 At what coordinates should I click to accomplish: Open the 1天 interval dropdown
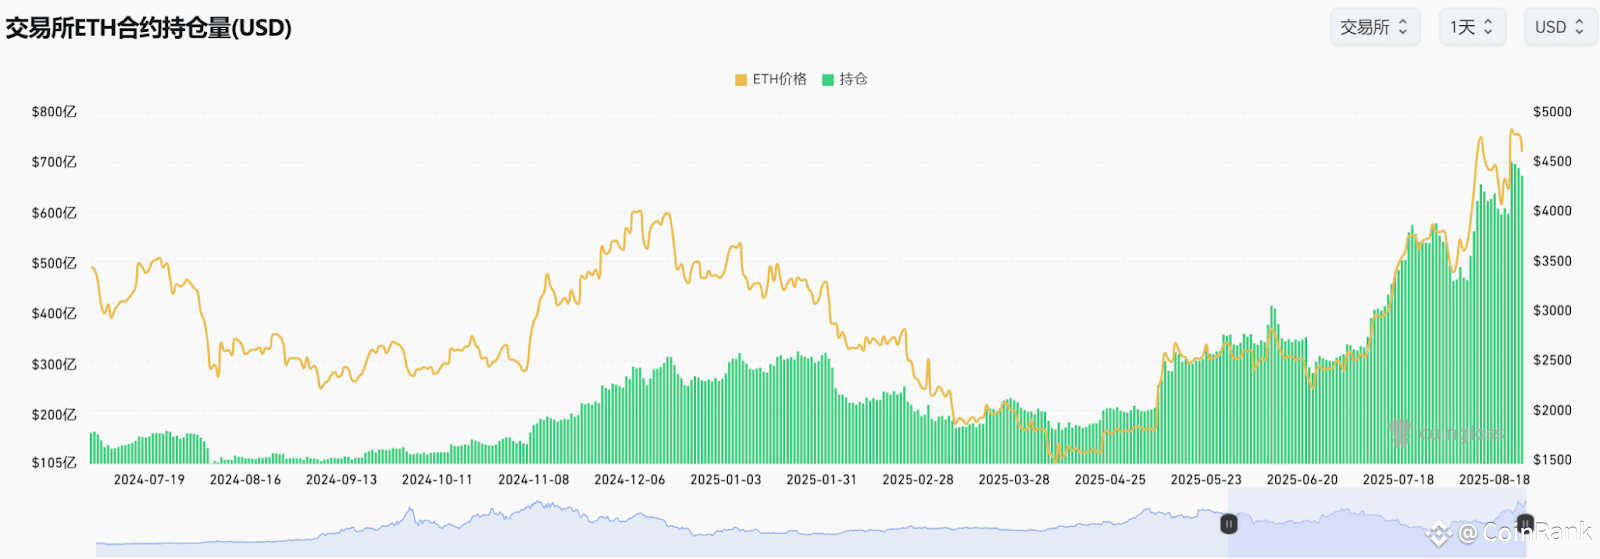[1472, 27]
